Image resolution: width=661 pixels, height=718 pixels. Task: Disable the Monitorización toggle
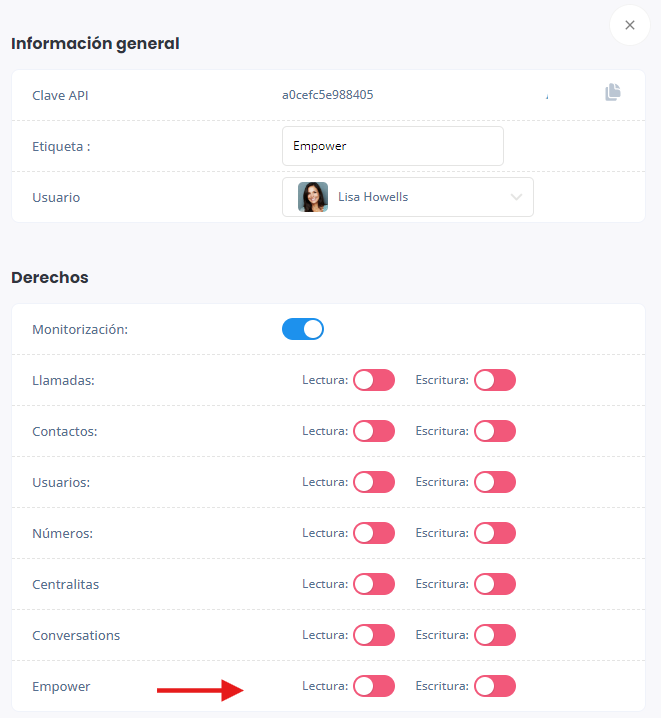pos(303,329)
